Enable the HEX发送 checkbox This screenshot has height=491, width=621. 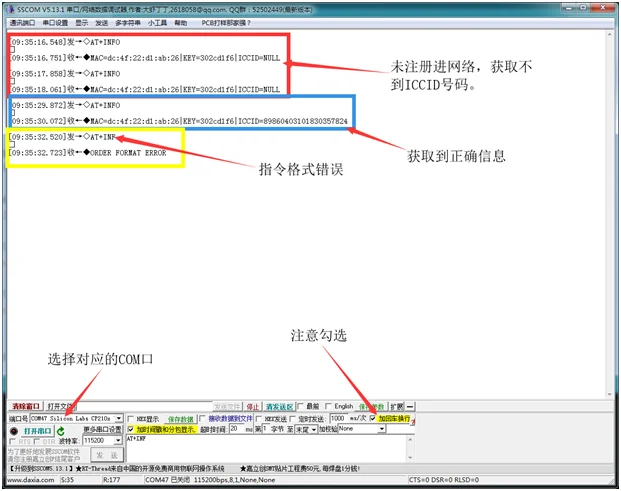pyautogui.click(x=259, y=419)
